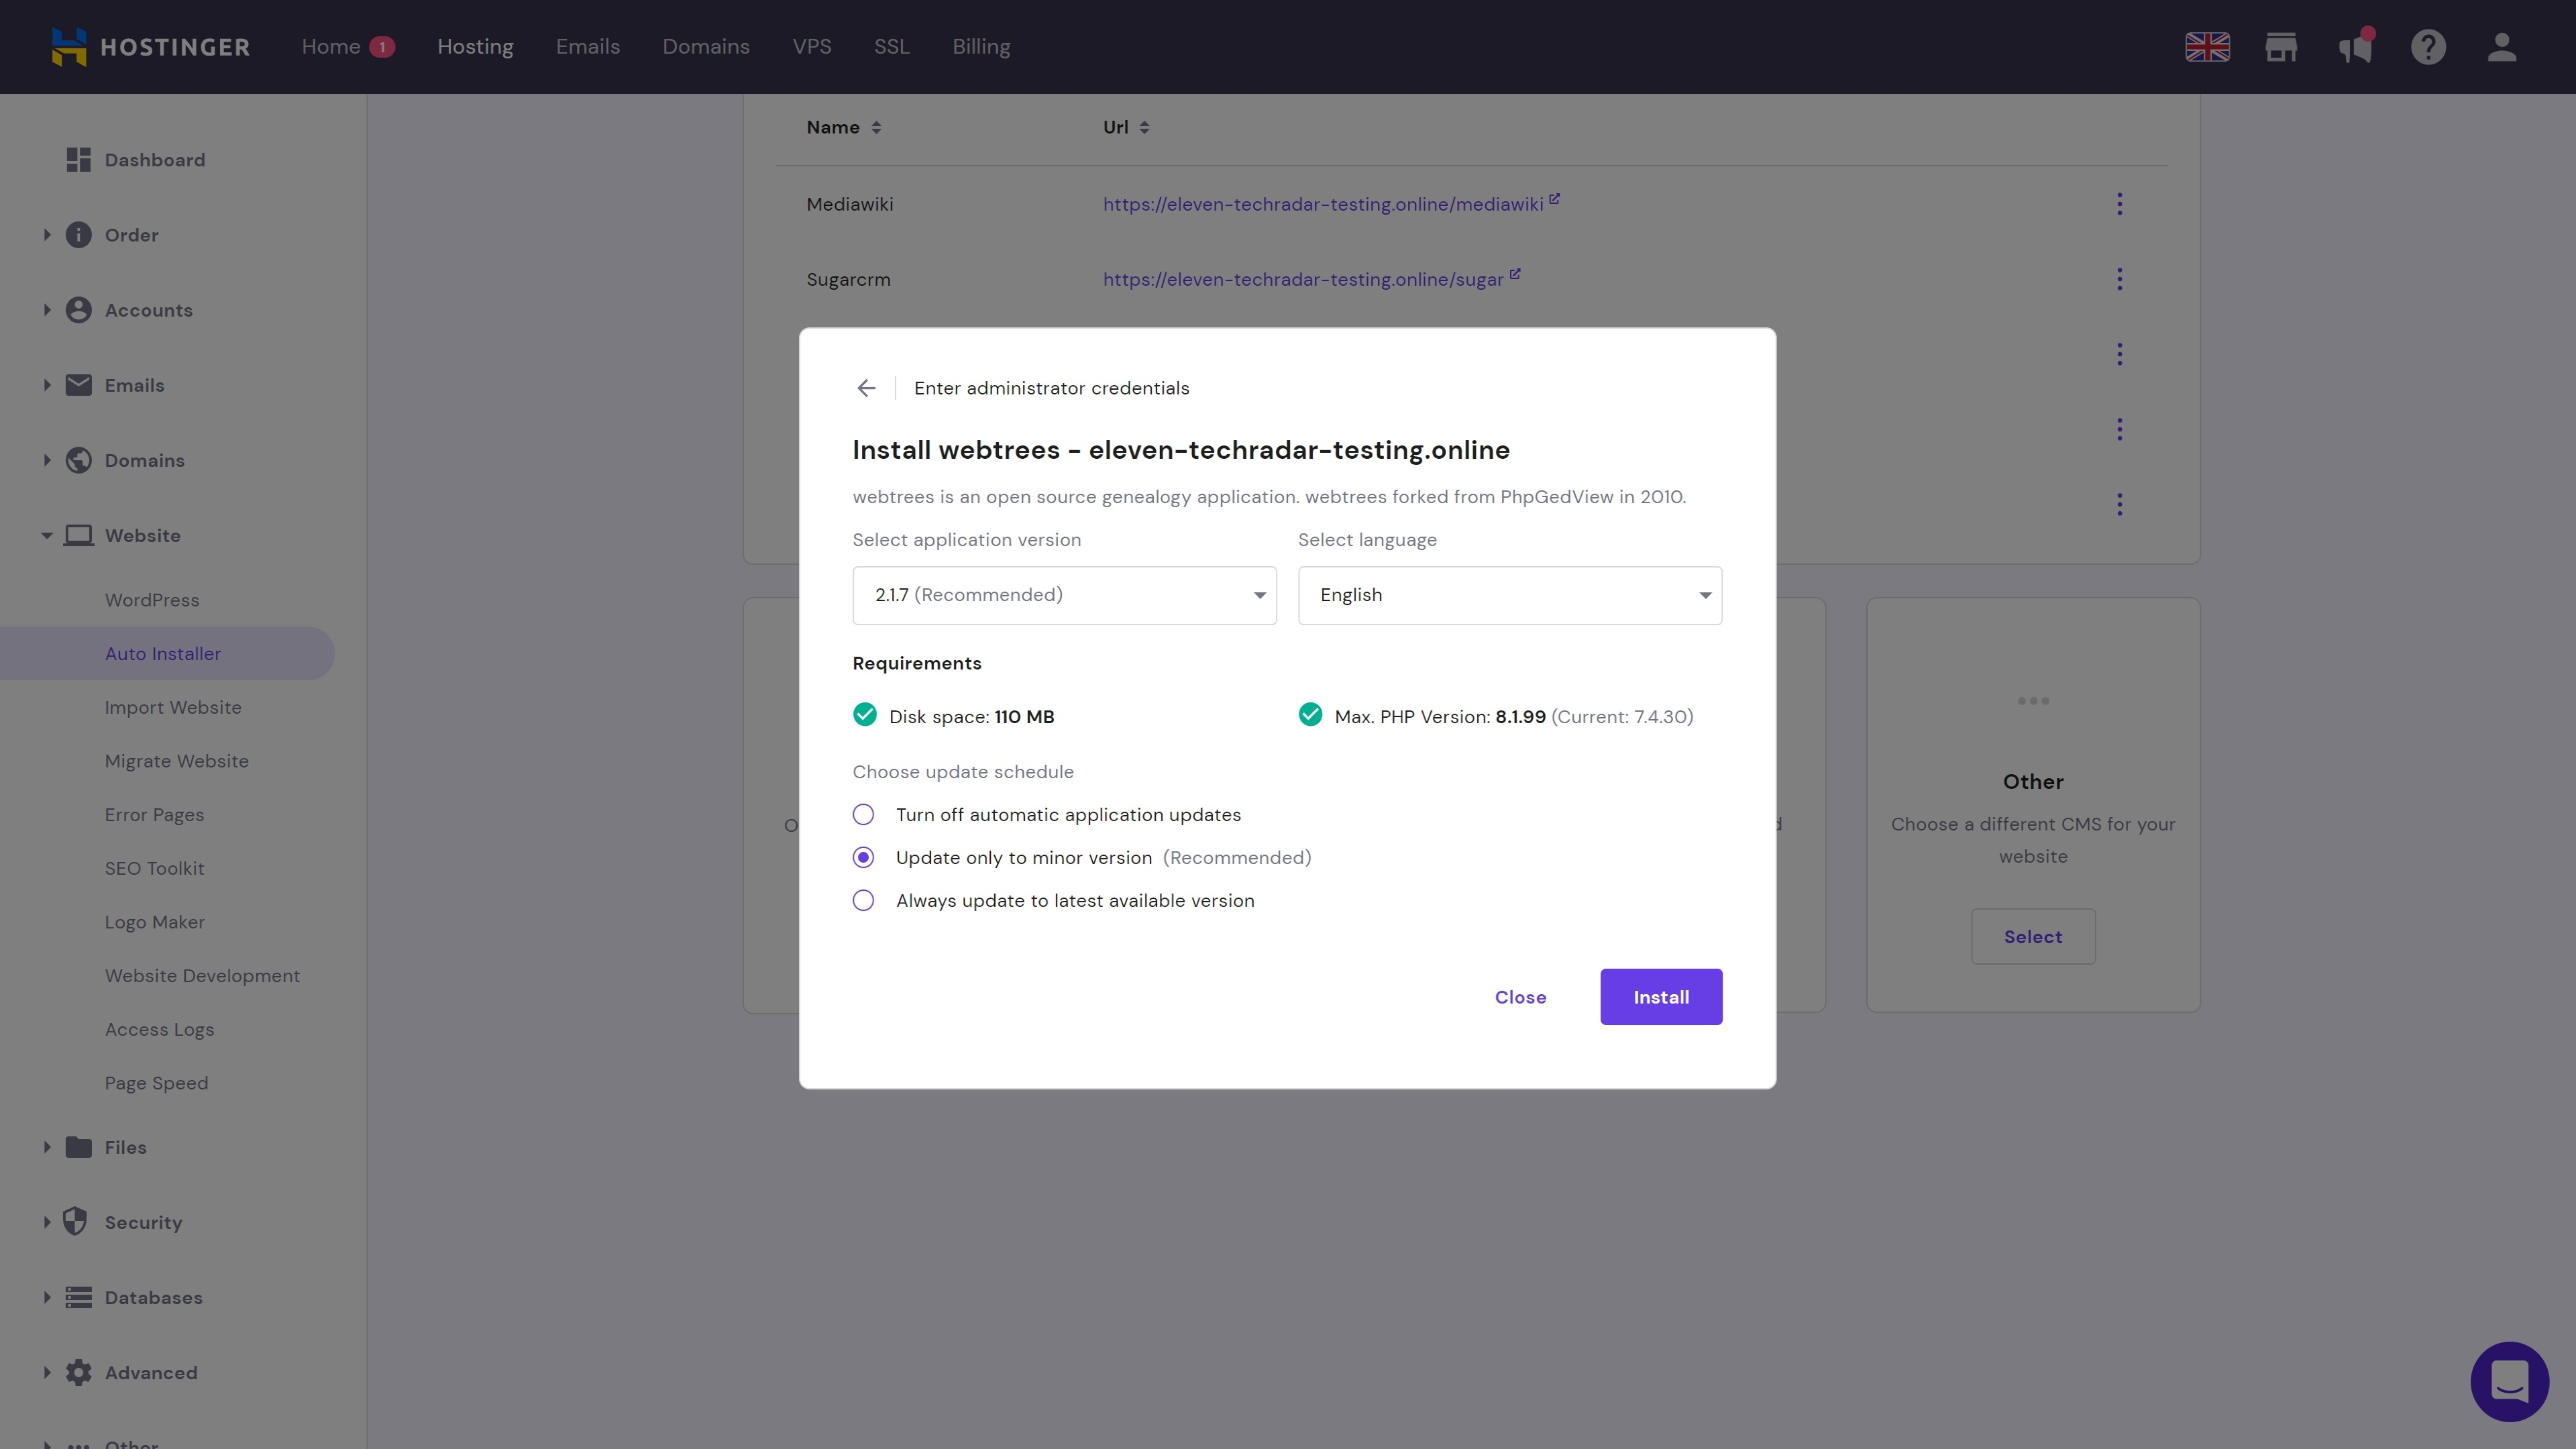Click the Dashboard grid icon
Image resolution: width=2576 pixels, height=1449 pixels.
pyautogui.click(x=78, y=160)
